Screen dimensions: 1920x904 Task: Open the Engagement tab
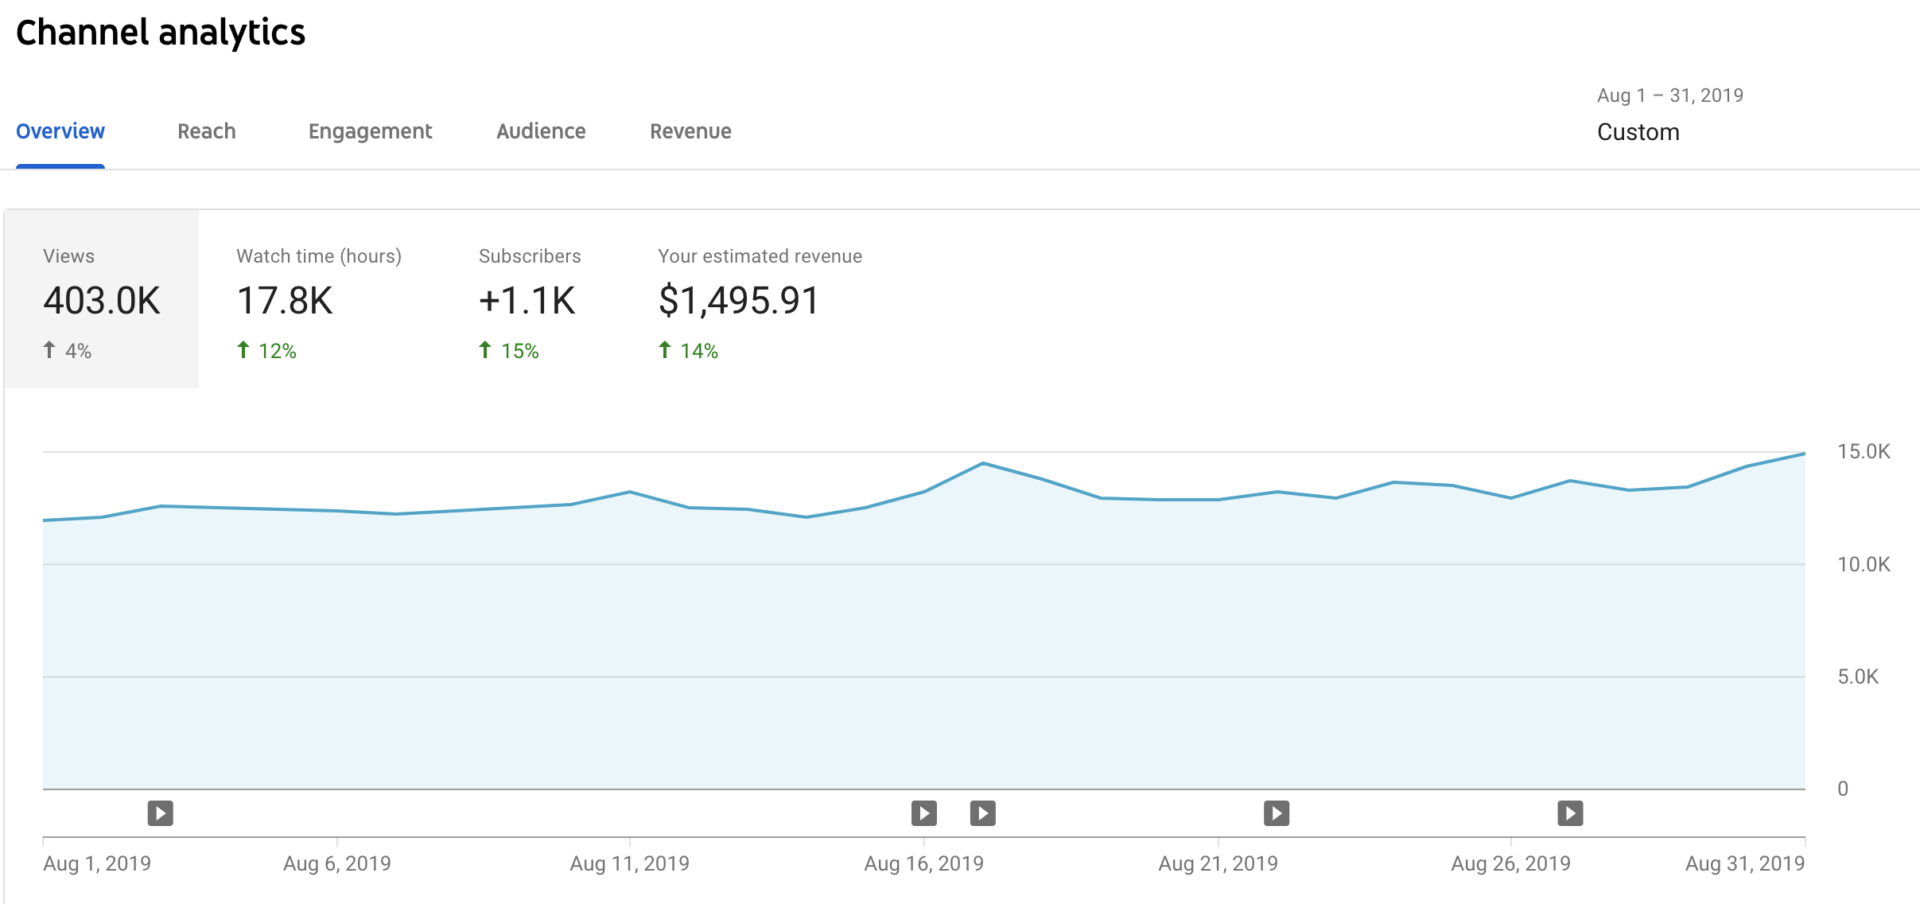click(370, 131)
